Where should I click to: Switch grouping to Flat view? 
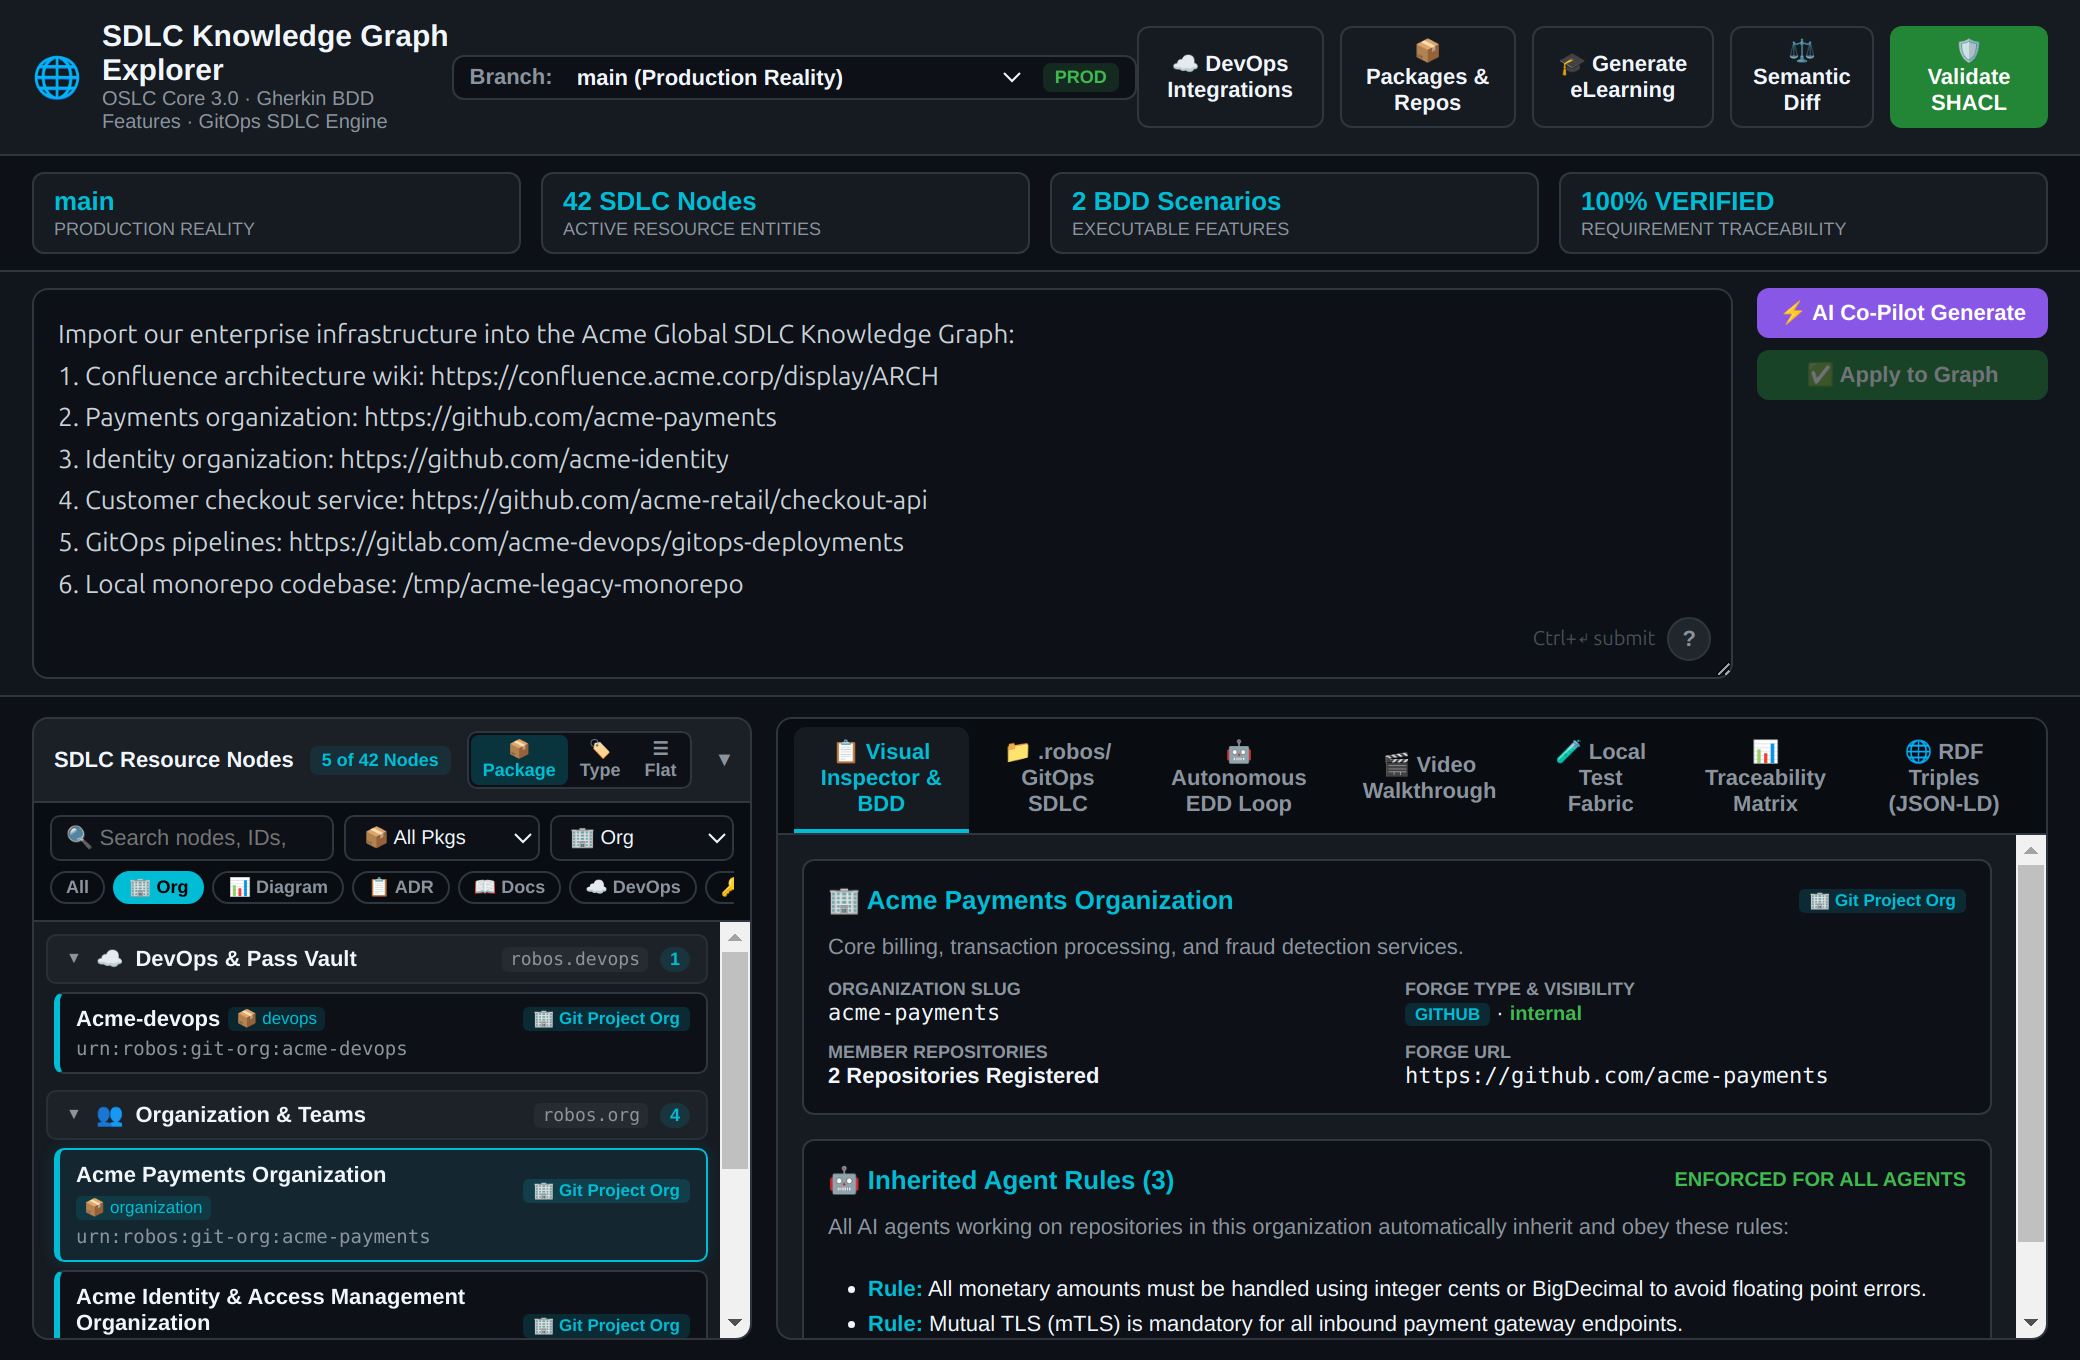(x=660, y=760)
